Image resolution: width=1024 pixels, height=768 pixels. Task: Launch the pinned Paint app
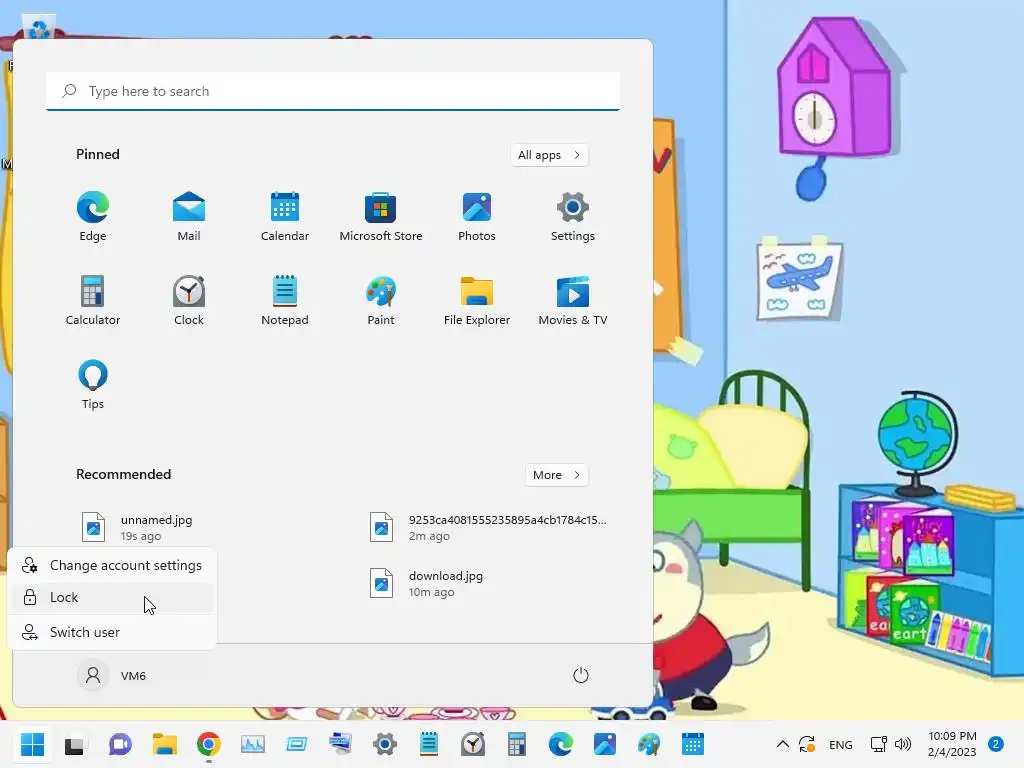381,300
